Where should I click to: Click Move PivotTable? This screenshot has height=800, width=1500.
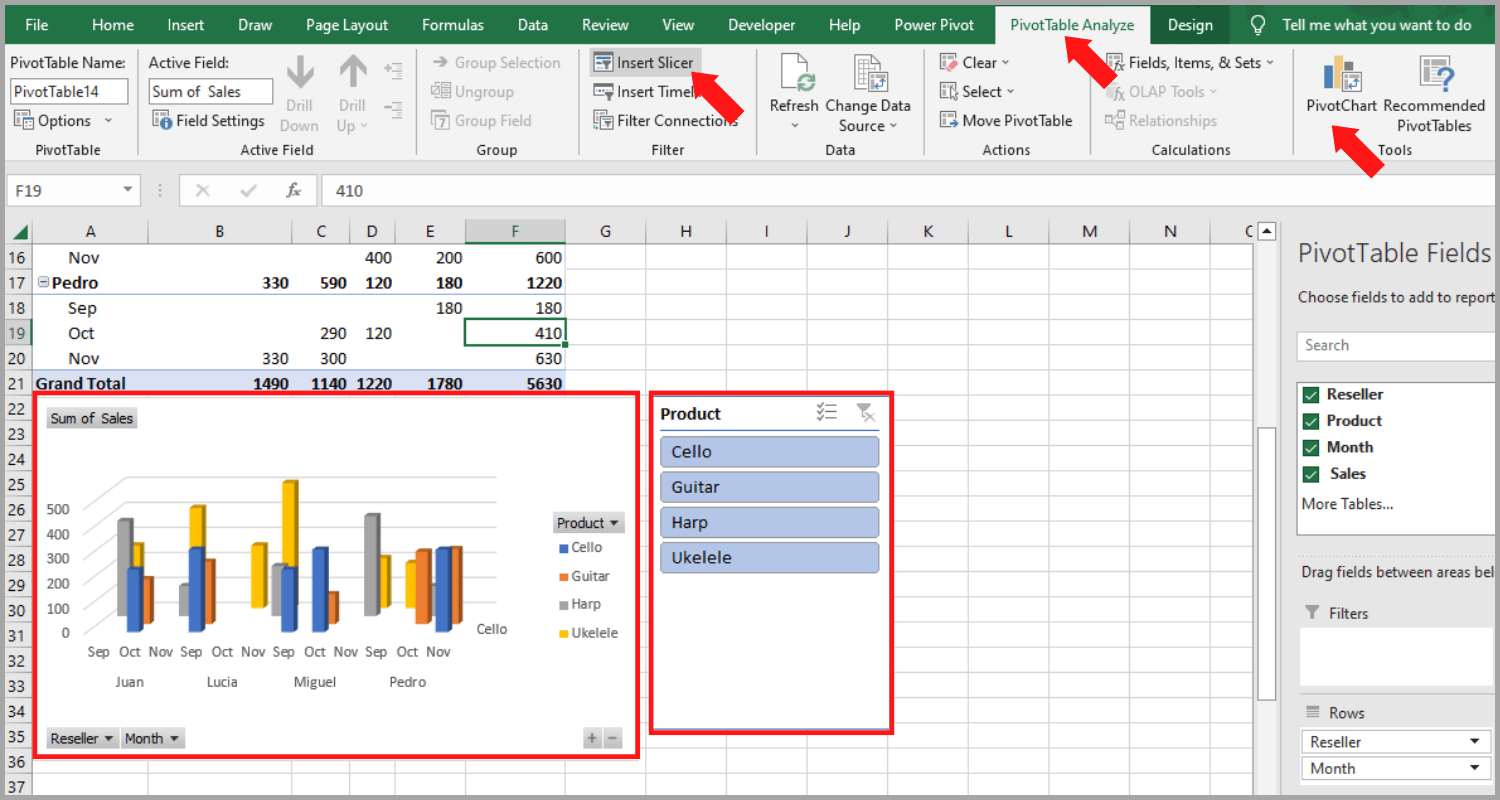pyautogui.click(x=1007, y=120)
